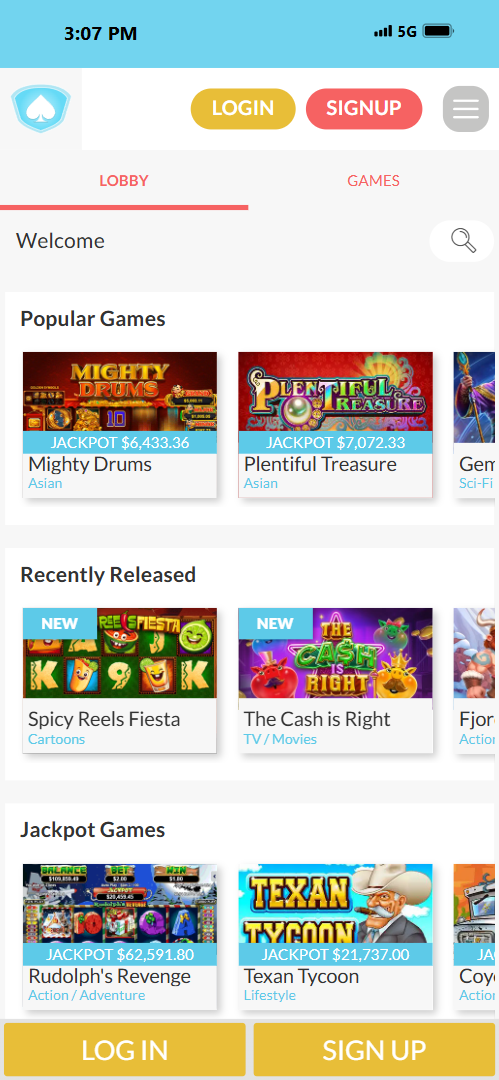The image size is (499, 1080).
Task: Open the Plentiful Treasure game thumbnail
Action: [336, 402]
